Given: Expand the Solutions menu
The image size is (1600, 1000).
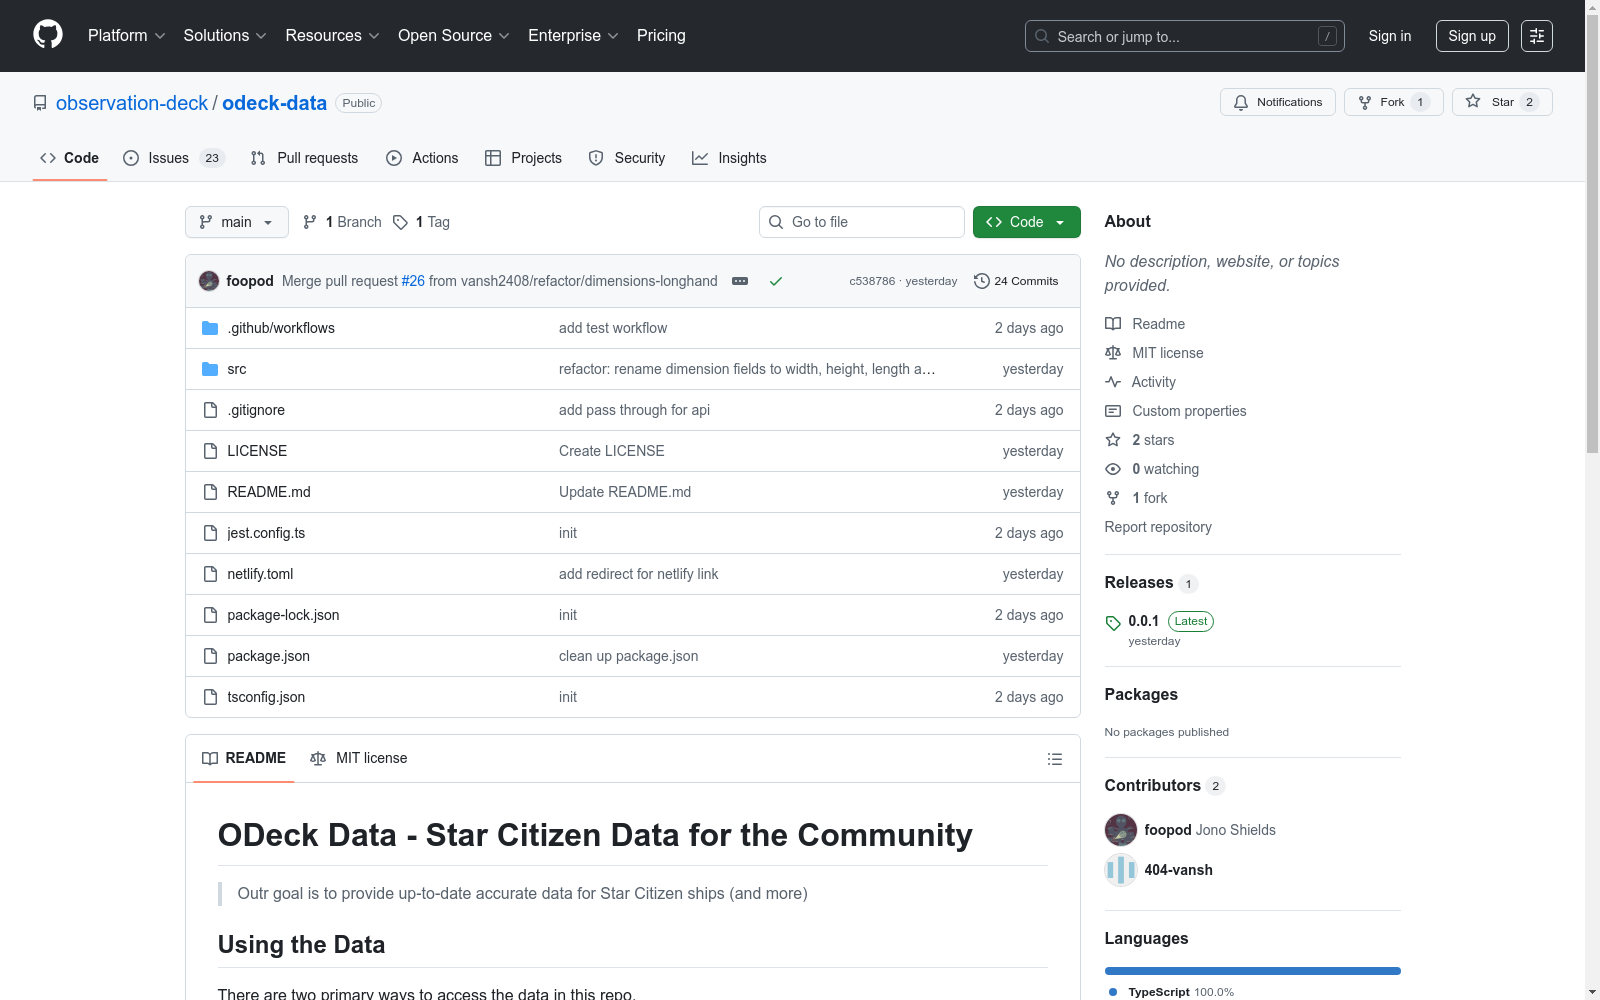Looking at the screenshot, I should point(225,36).
